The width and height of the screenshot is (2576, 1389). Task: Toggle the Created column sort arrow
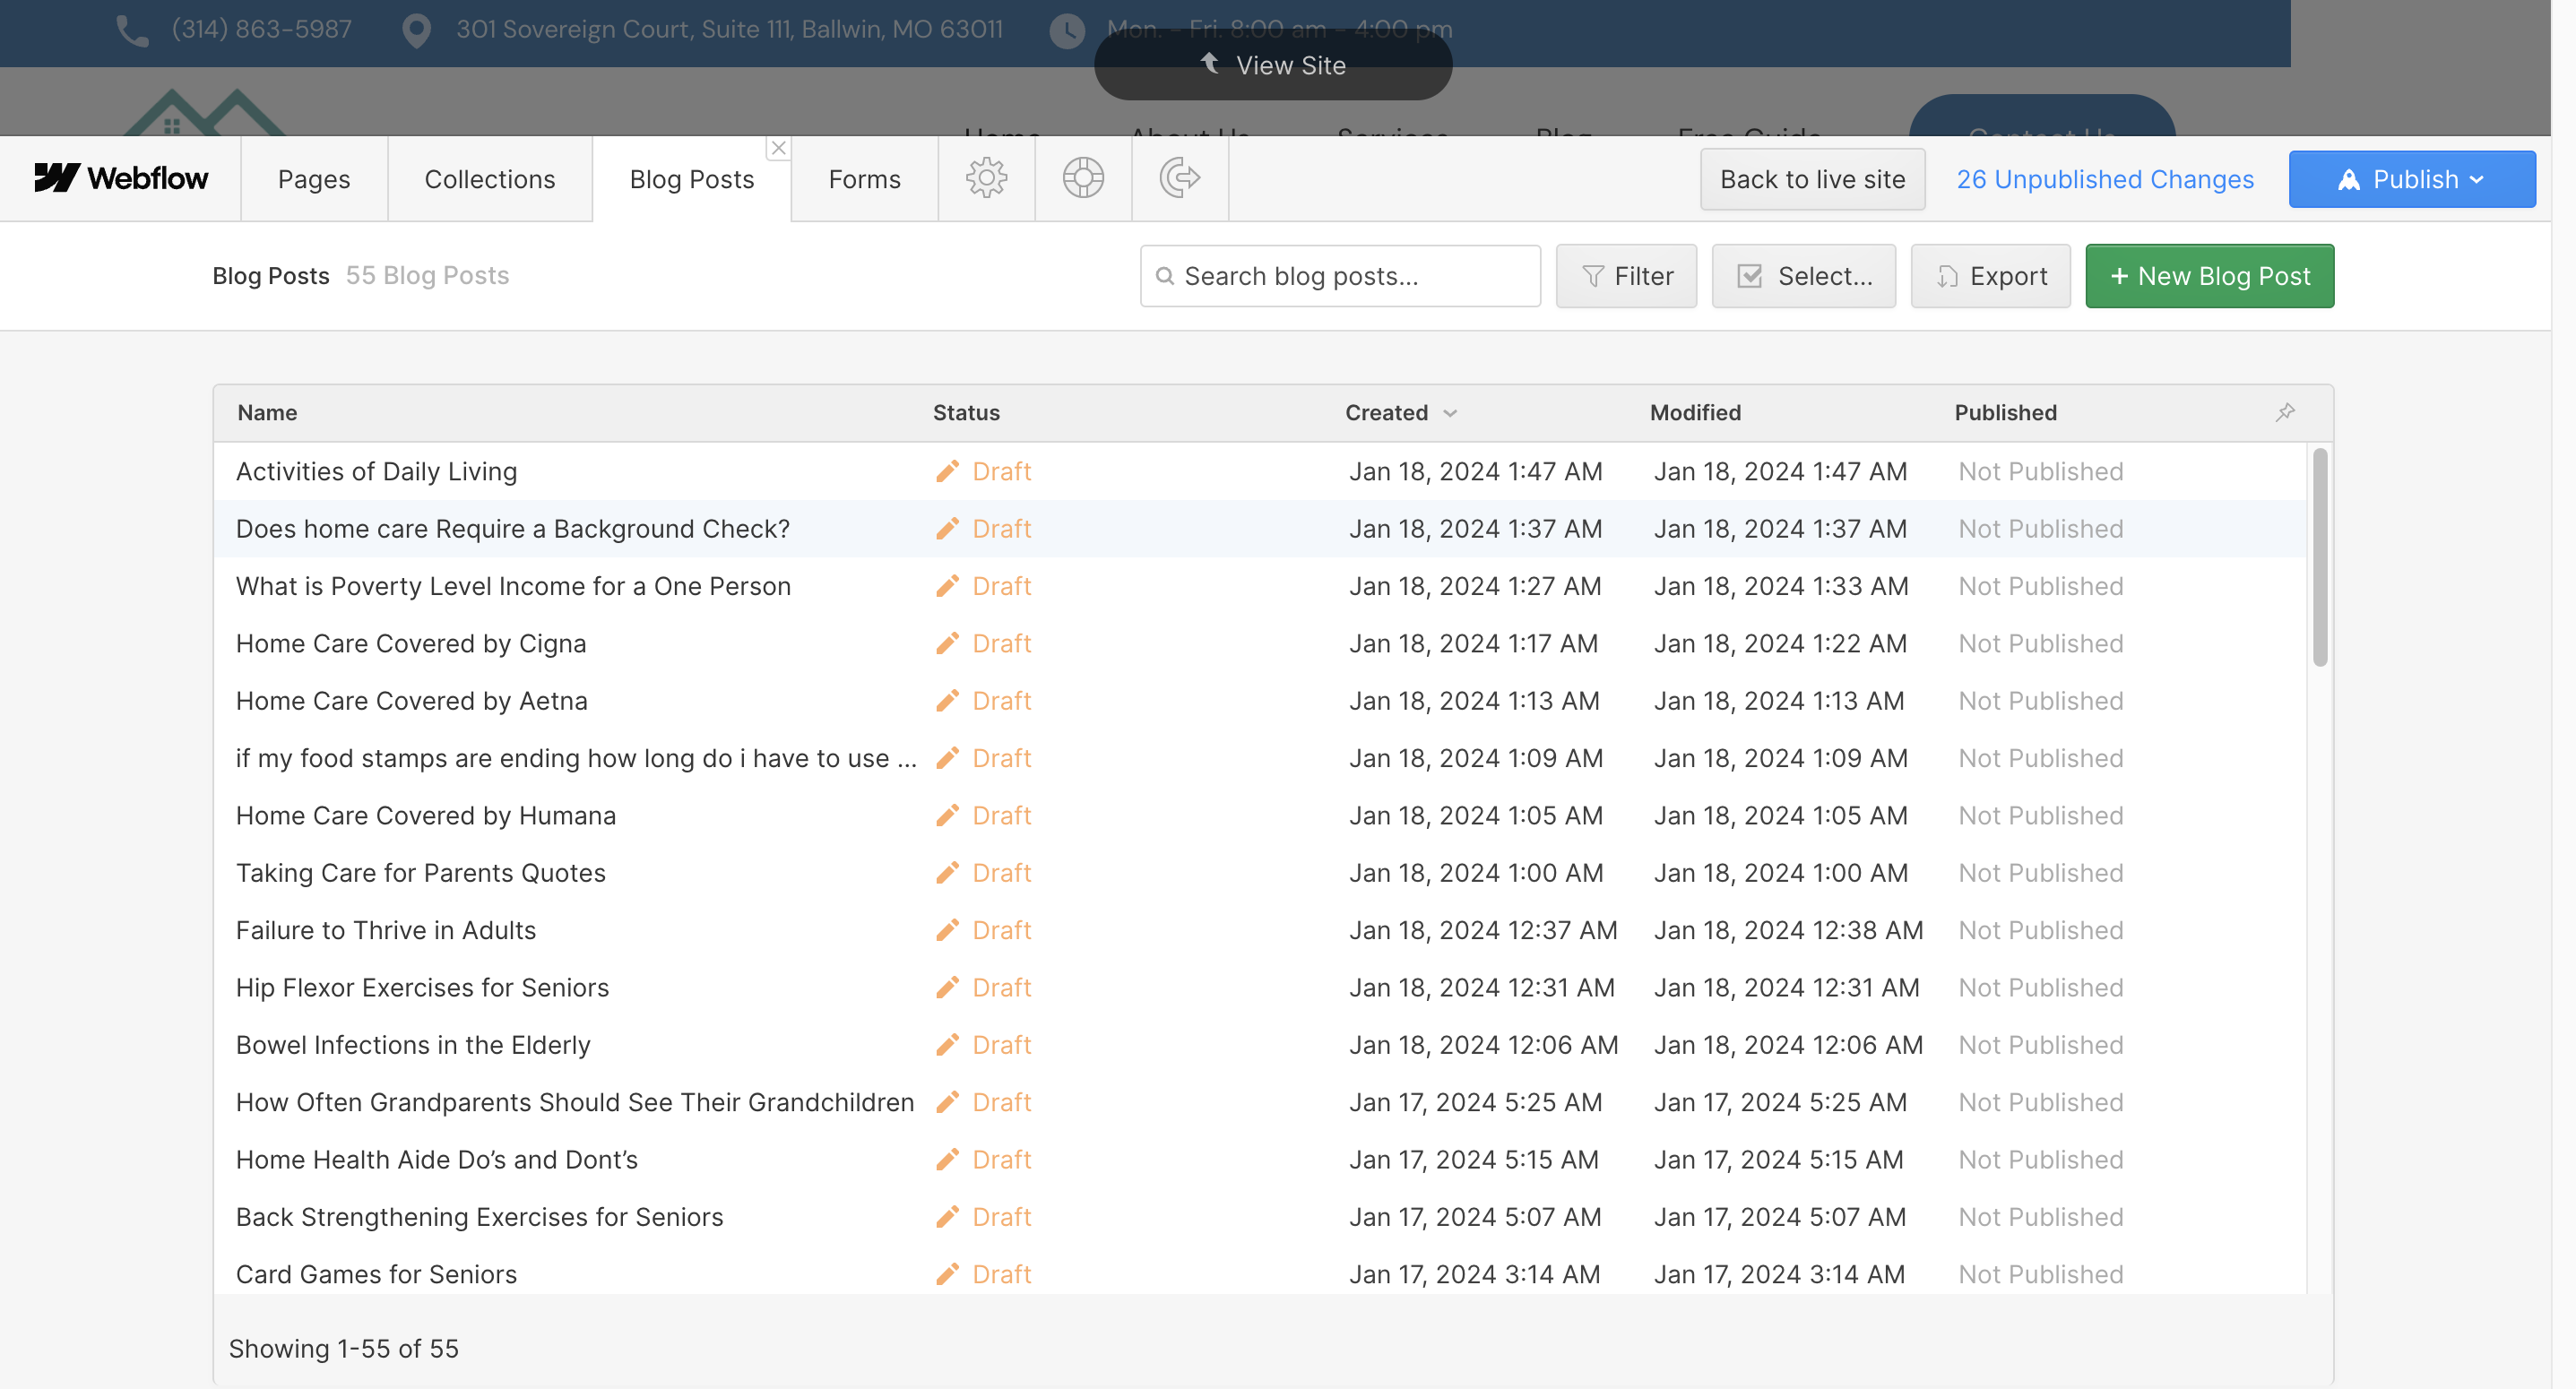point(1450,413)
